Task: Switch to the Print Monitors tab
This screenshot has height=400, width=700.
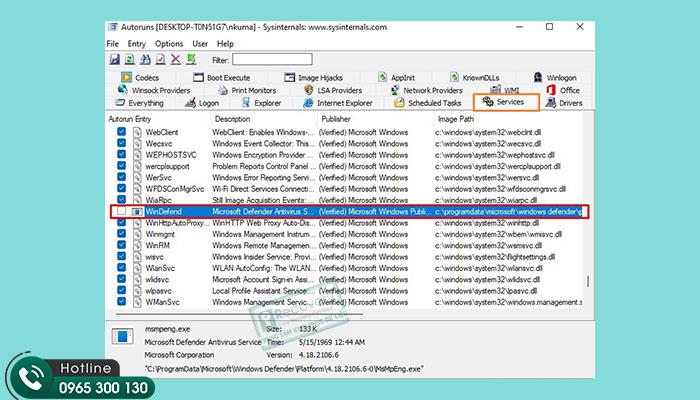Action: click(x=247, y=90)
